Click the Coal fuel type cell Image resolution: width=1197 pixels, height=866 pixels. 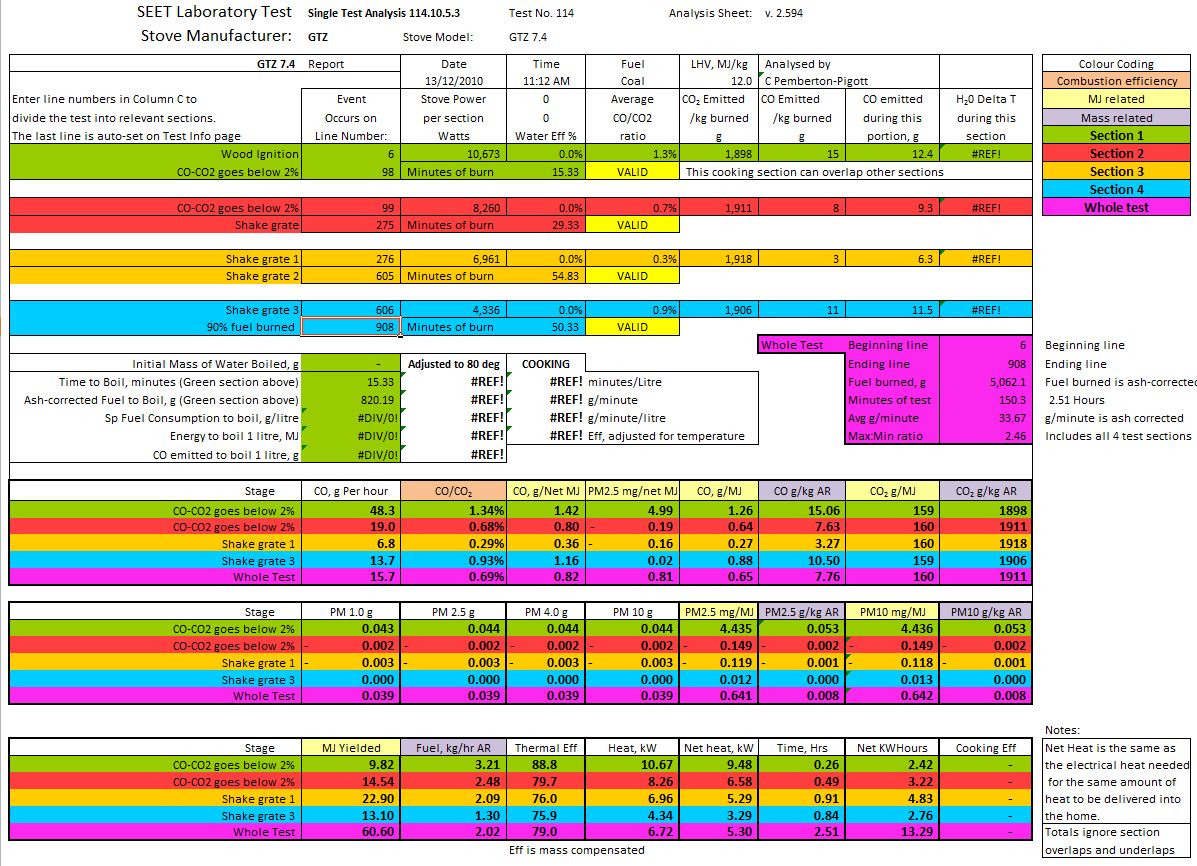coord(632,81)
